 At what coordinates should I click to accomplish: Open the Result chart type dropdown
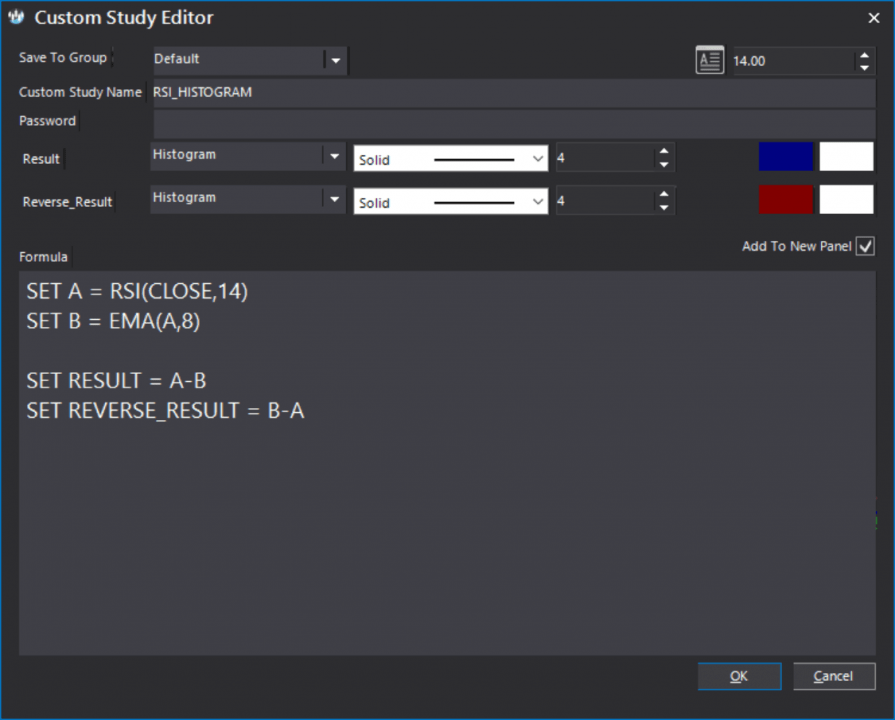tap(334, 156)
